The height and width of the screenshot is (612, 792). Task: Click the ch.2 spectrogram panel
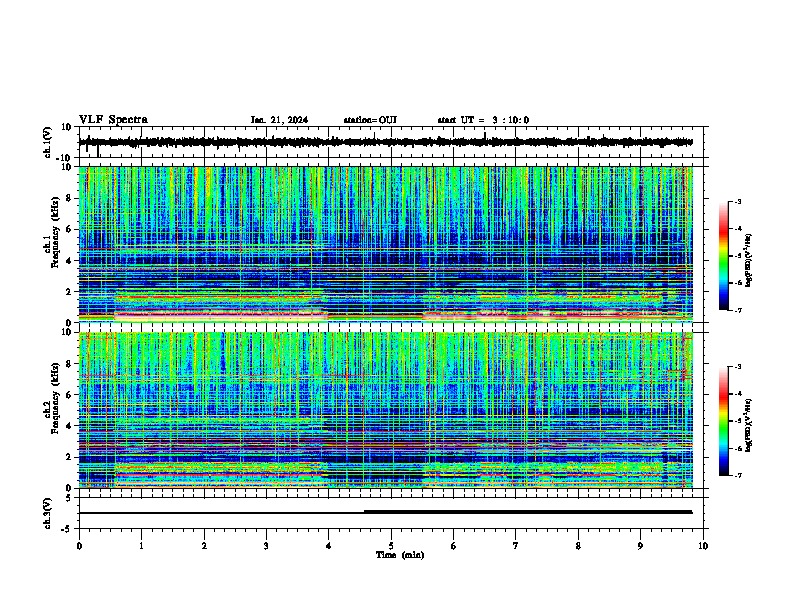[x=386, y=410]
